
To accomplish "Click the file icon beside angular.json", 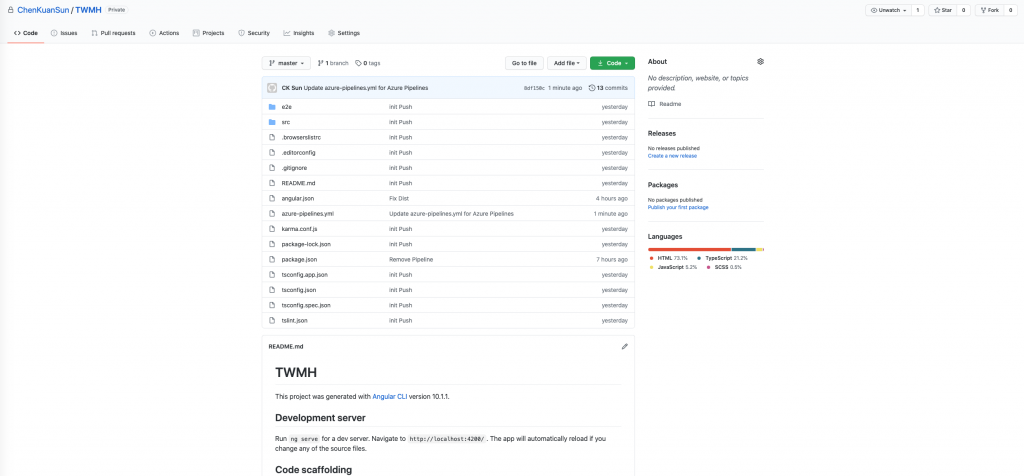I will pyautogui.click(x=272, y=198).
